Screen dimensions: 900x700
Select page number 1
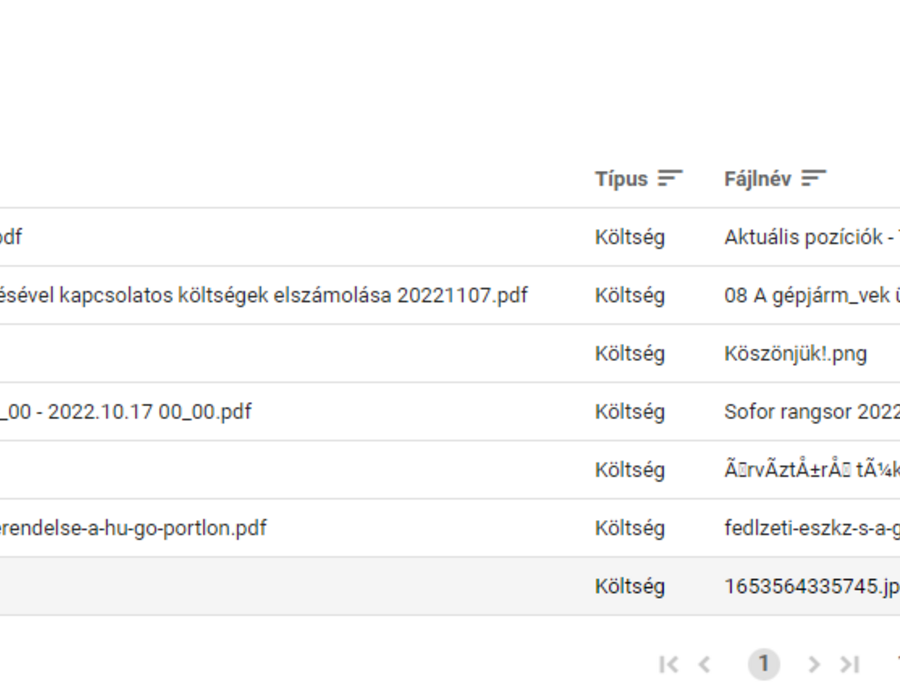pyautogui.click(x=763, y=664)
